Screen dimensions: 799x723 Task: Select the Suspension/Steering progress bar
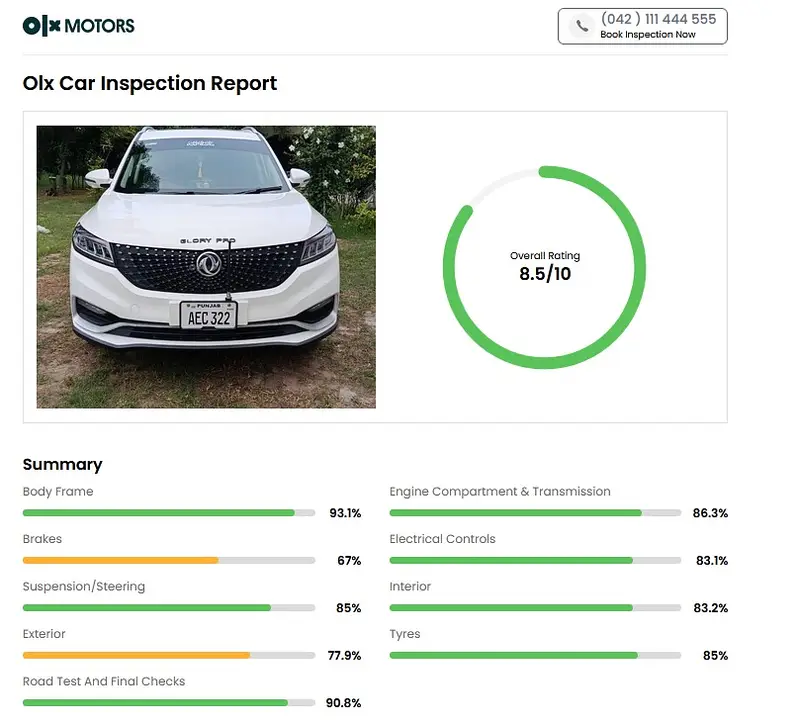coord(168,608)
